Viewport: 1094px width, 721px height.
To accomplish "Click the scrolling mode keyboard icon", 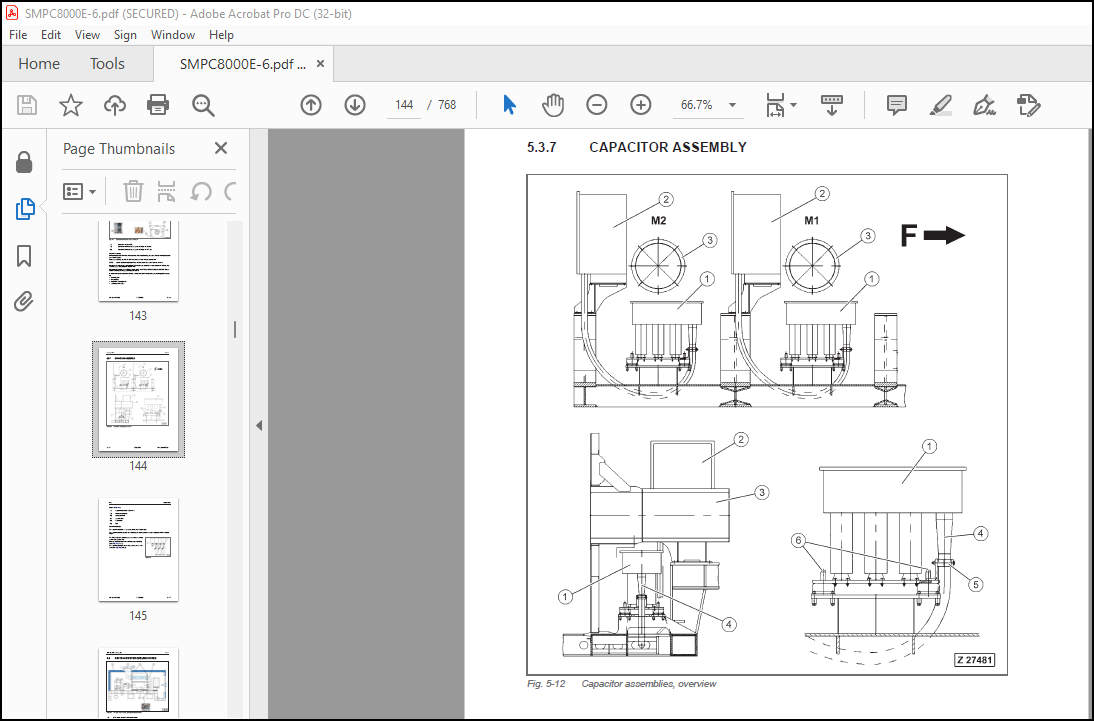I will (832, 105).
